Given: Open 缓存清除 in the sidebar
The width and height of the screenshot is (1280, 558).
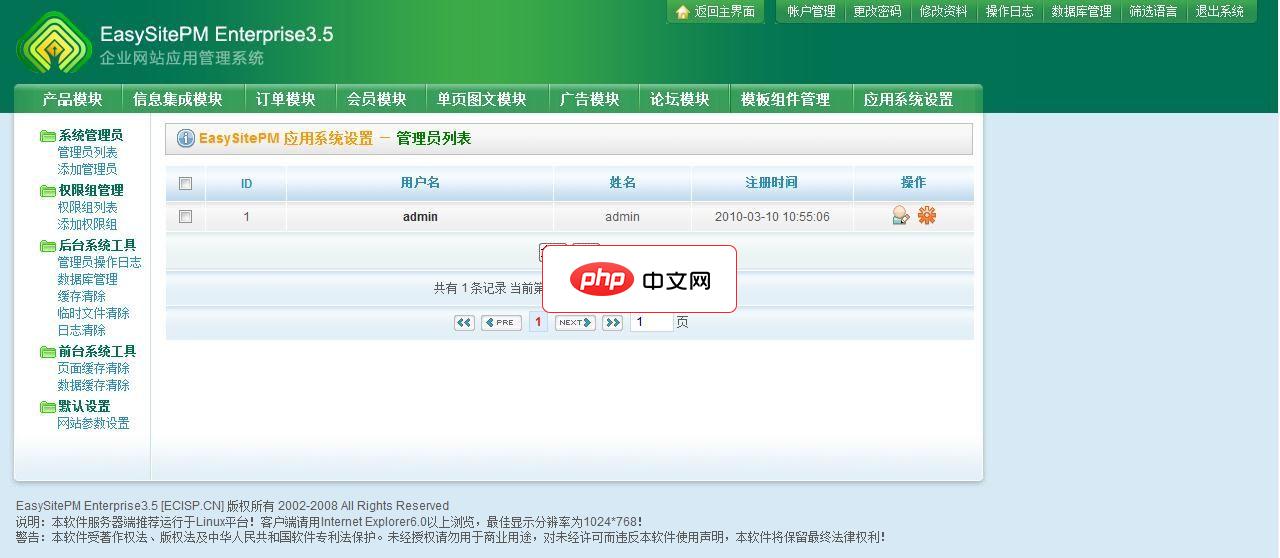Looking at the screenshot, I should click(x=81, y=297).
